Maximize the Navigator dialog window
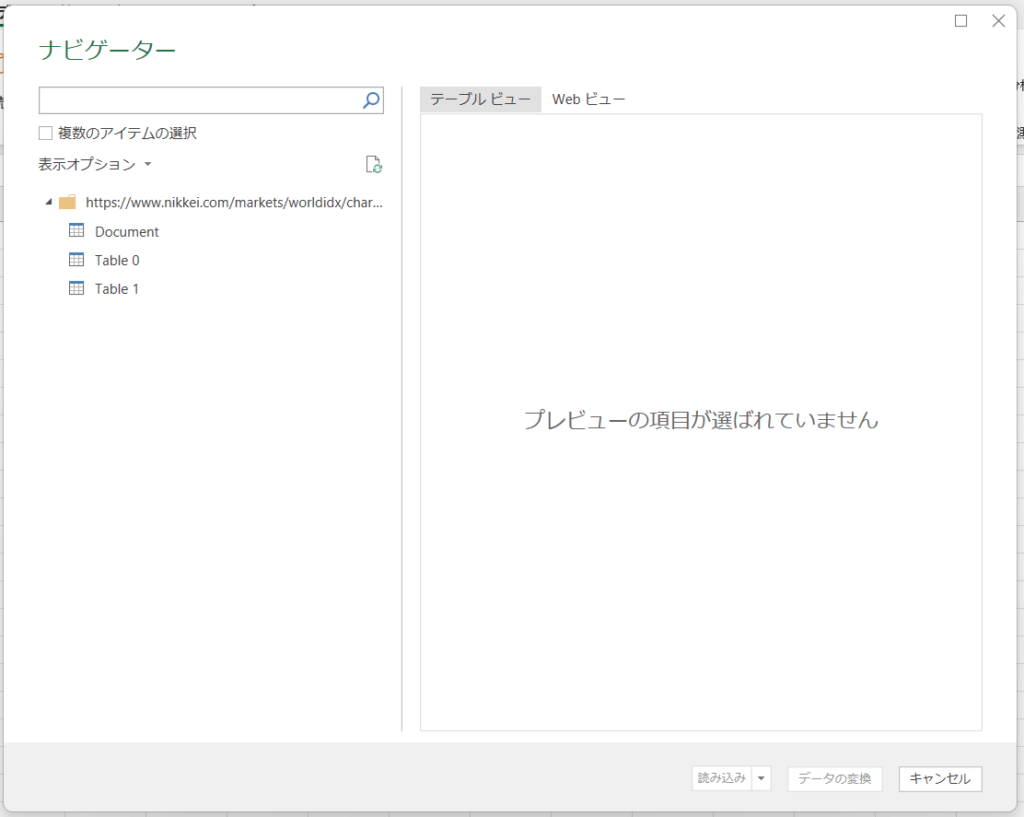 coord(961,21)
